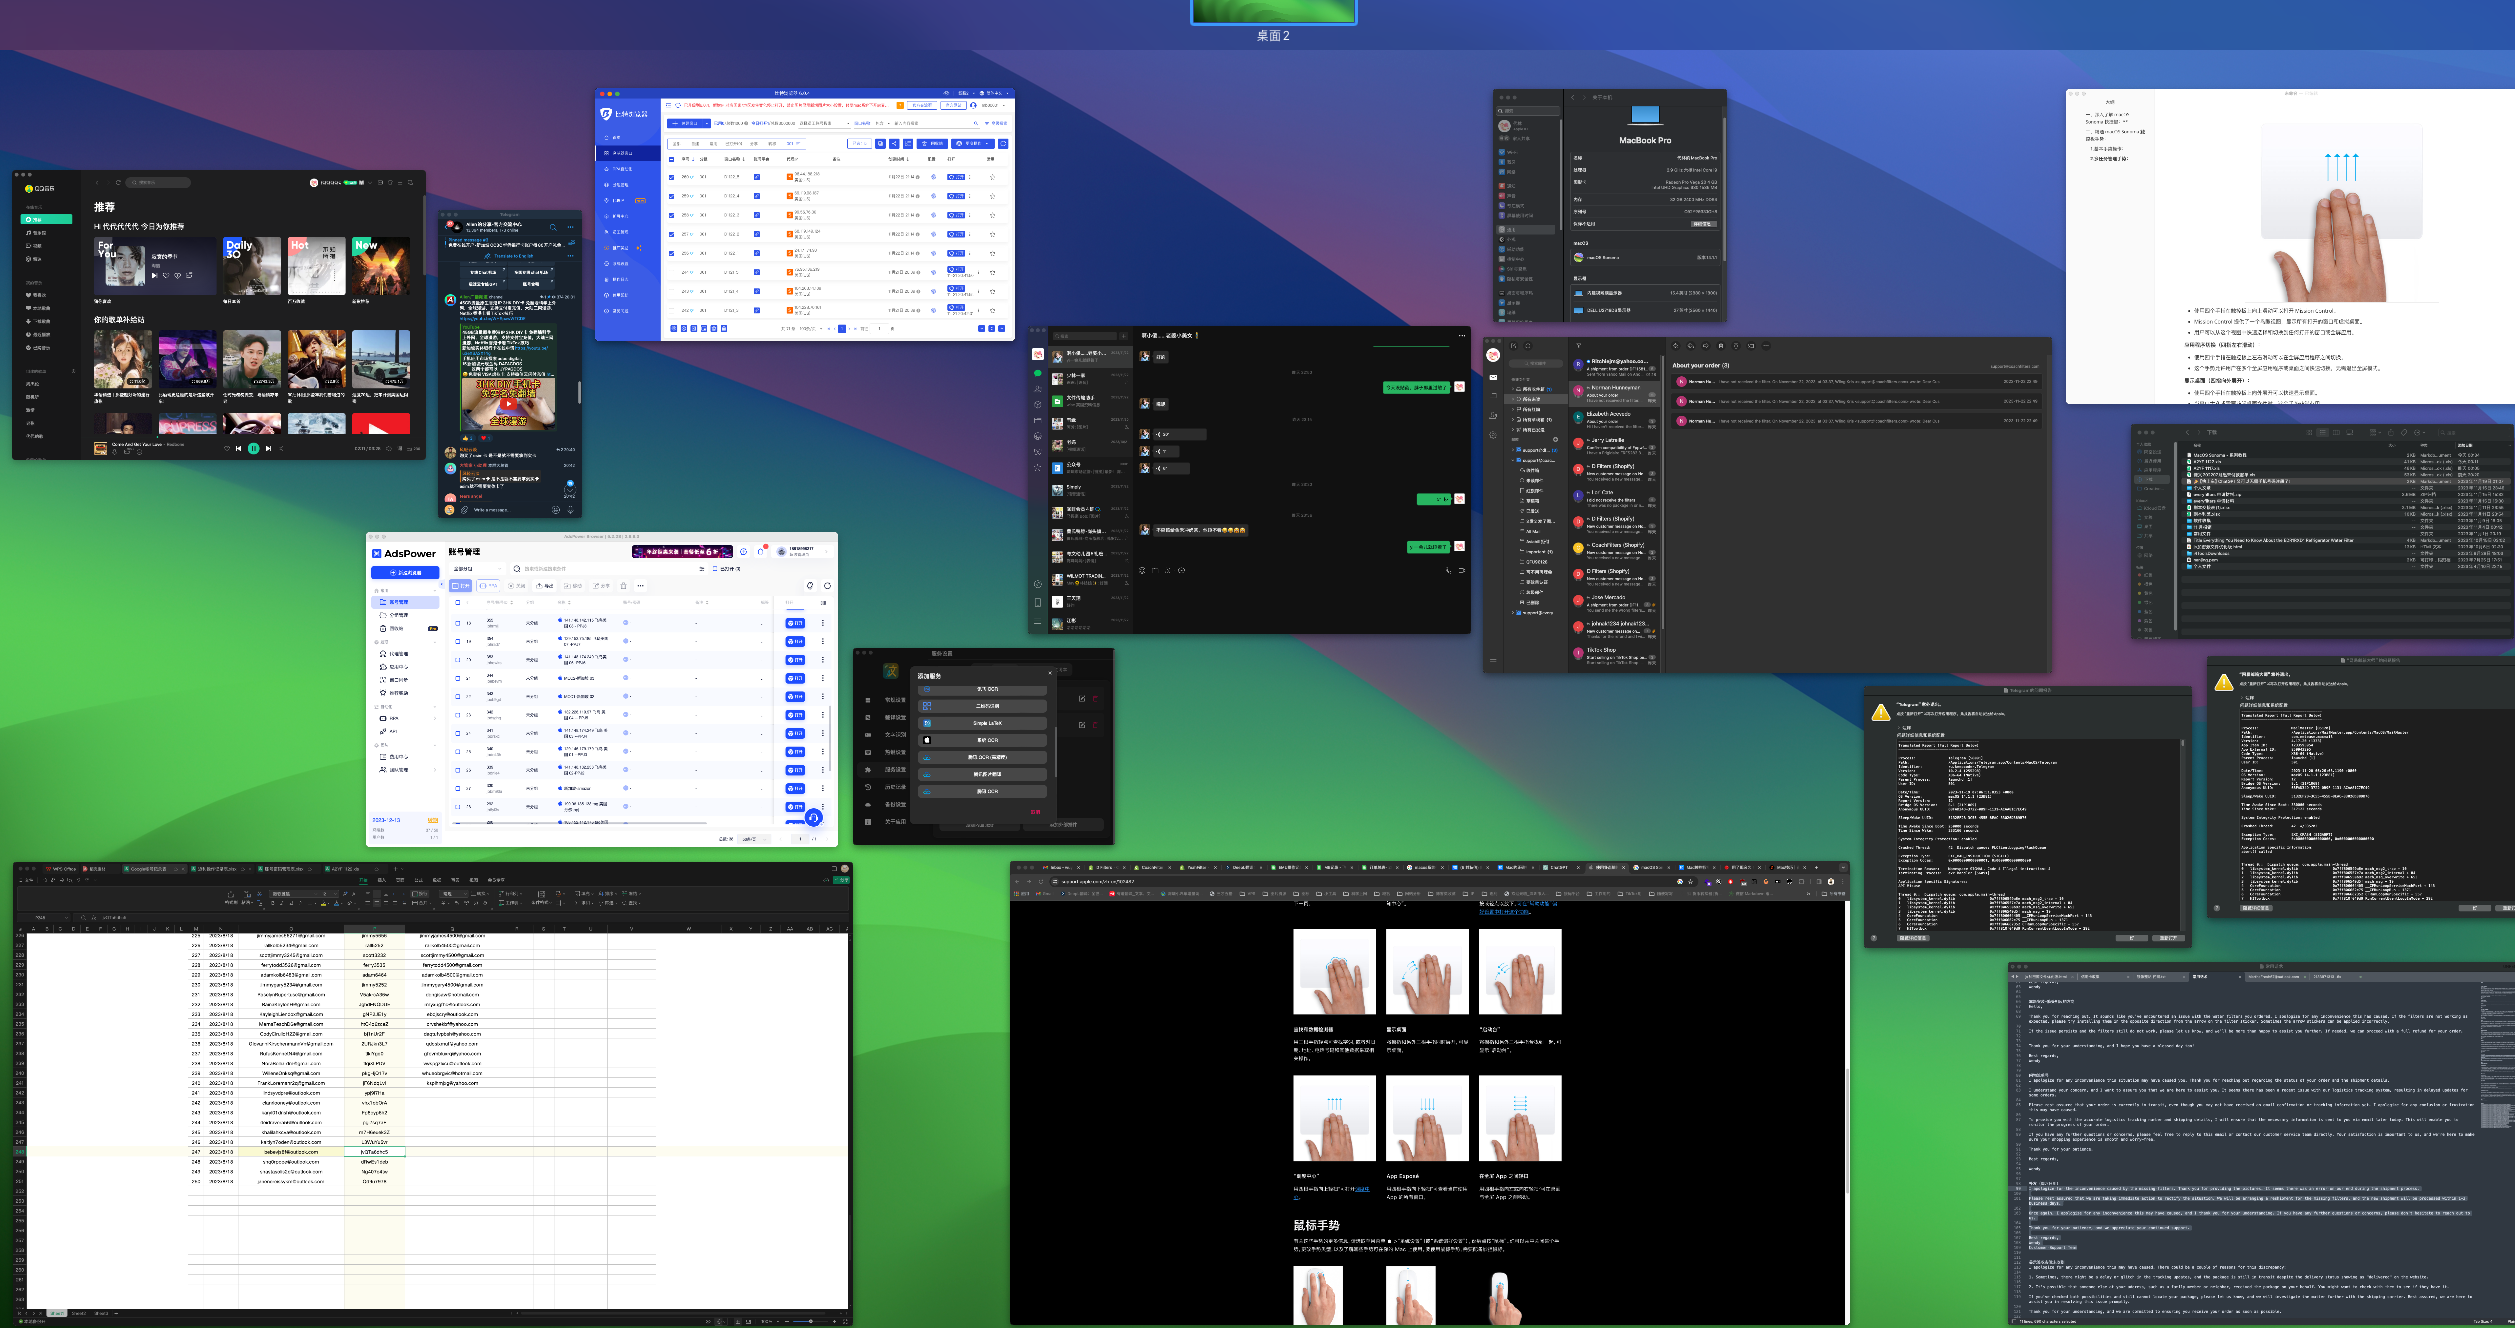Expand the dropdown arrow beside BitBrowser create button
Screen dimensions: 2515x1328
pos(706,123)
